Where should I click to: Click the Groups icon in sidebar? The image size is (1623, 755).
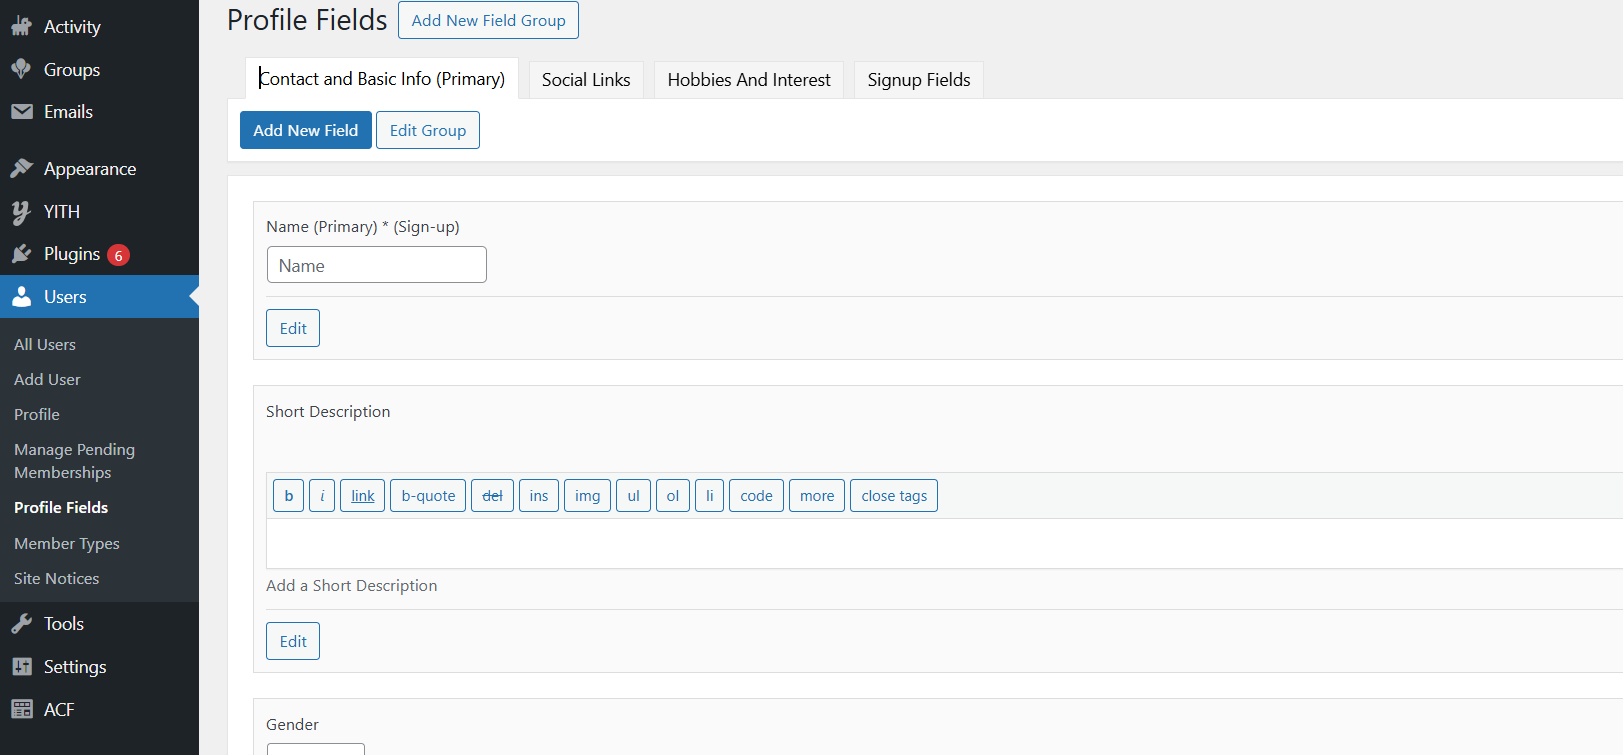tap(21, 69)
